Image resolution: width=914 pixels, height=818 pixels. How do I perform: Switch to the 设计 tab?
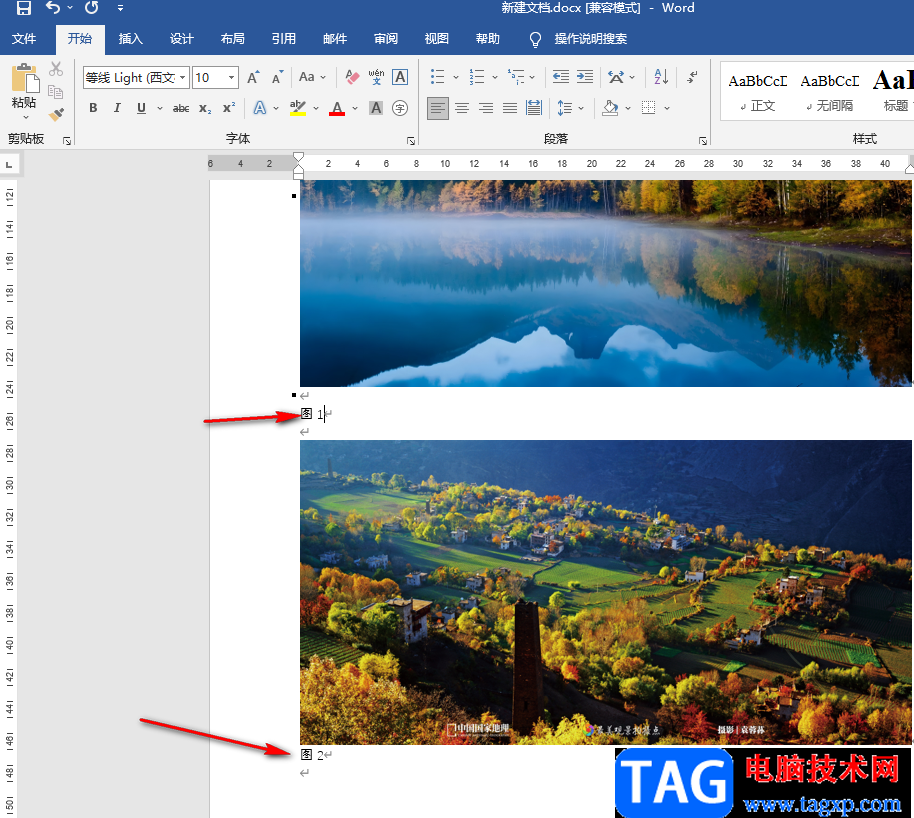(x=181, y=38)
